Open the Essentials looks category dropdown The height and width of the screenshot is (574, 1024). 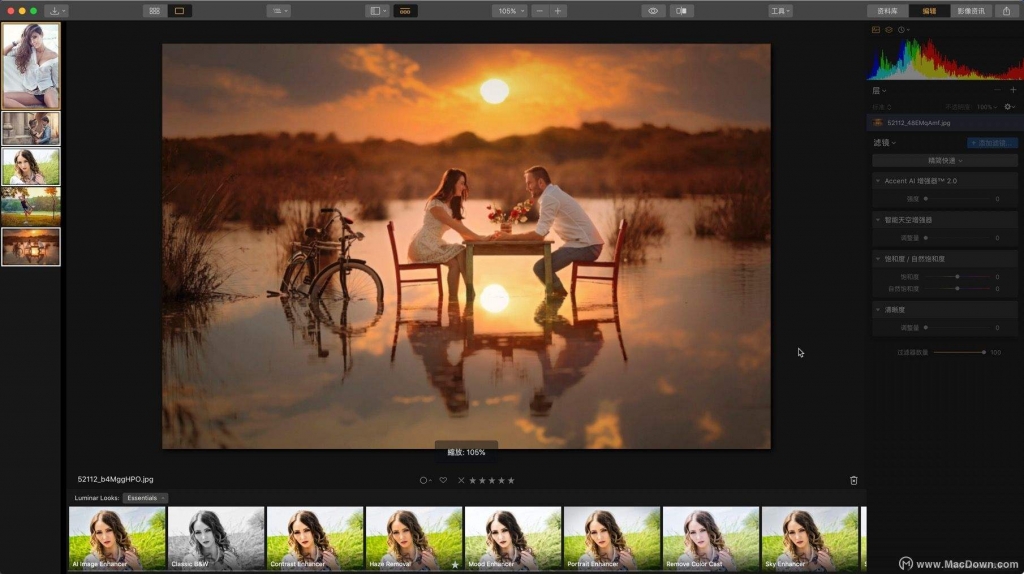coord(145,498)
